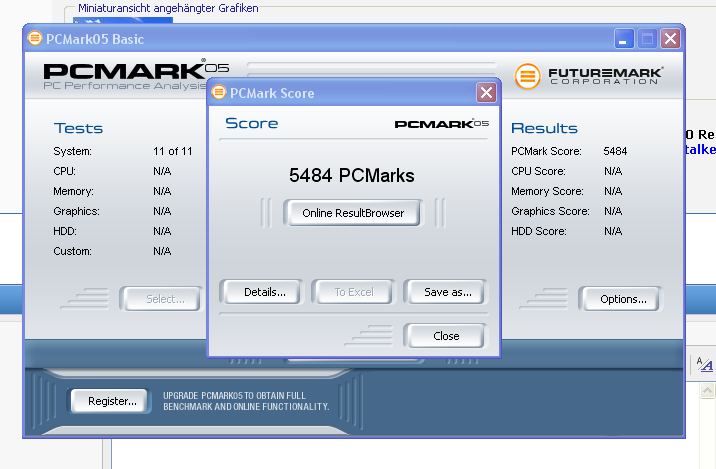Open the Options... dialog

621,299
